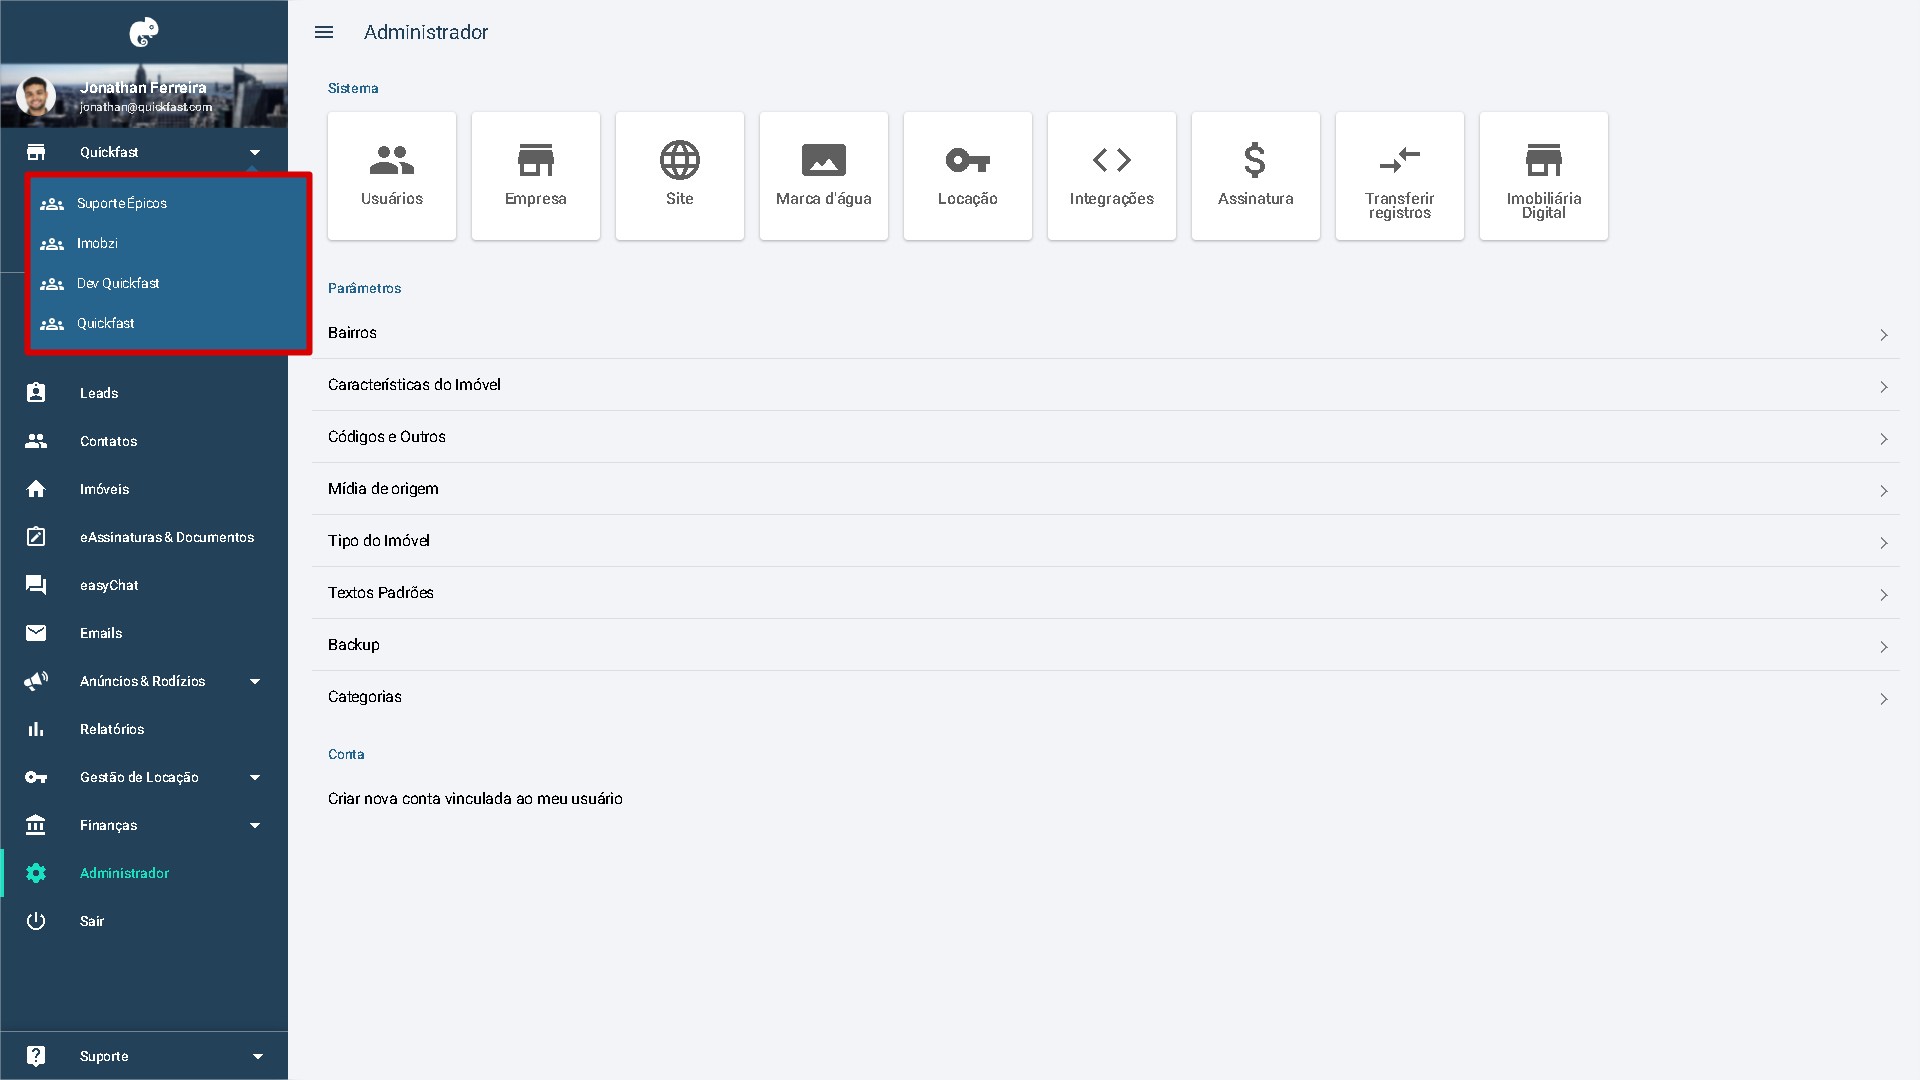Collapse the Quickfast account dropdown

point(255,152)
